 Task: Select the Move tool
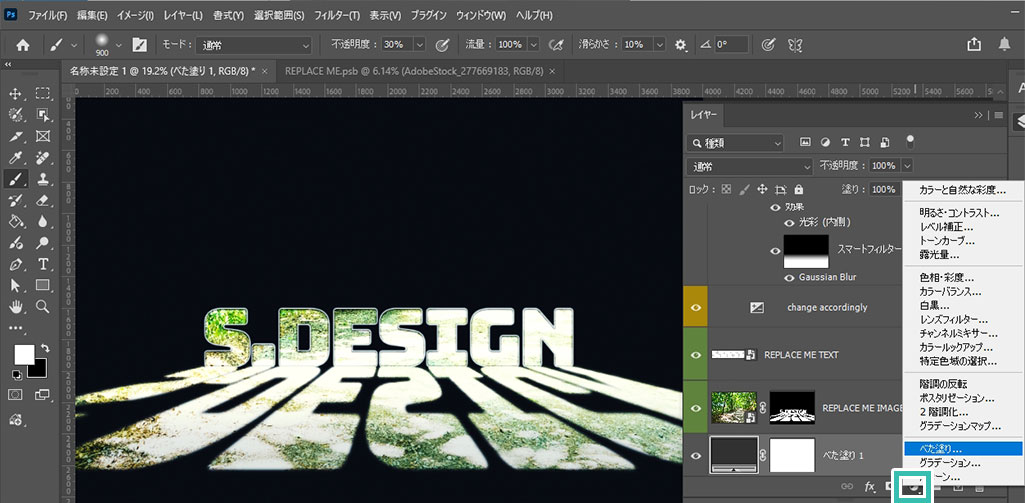pyautogui.click(x=16, y=93)
